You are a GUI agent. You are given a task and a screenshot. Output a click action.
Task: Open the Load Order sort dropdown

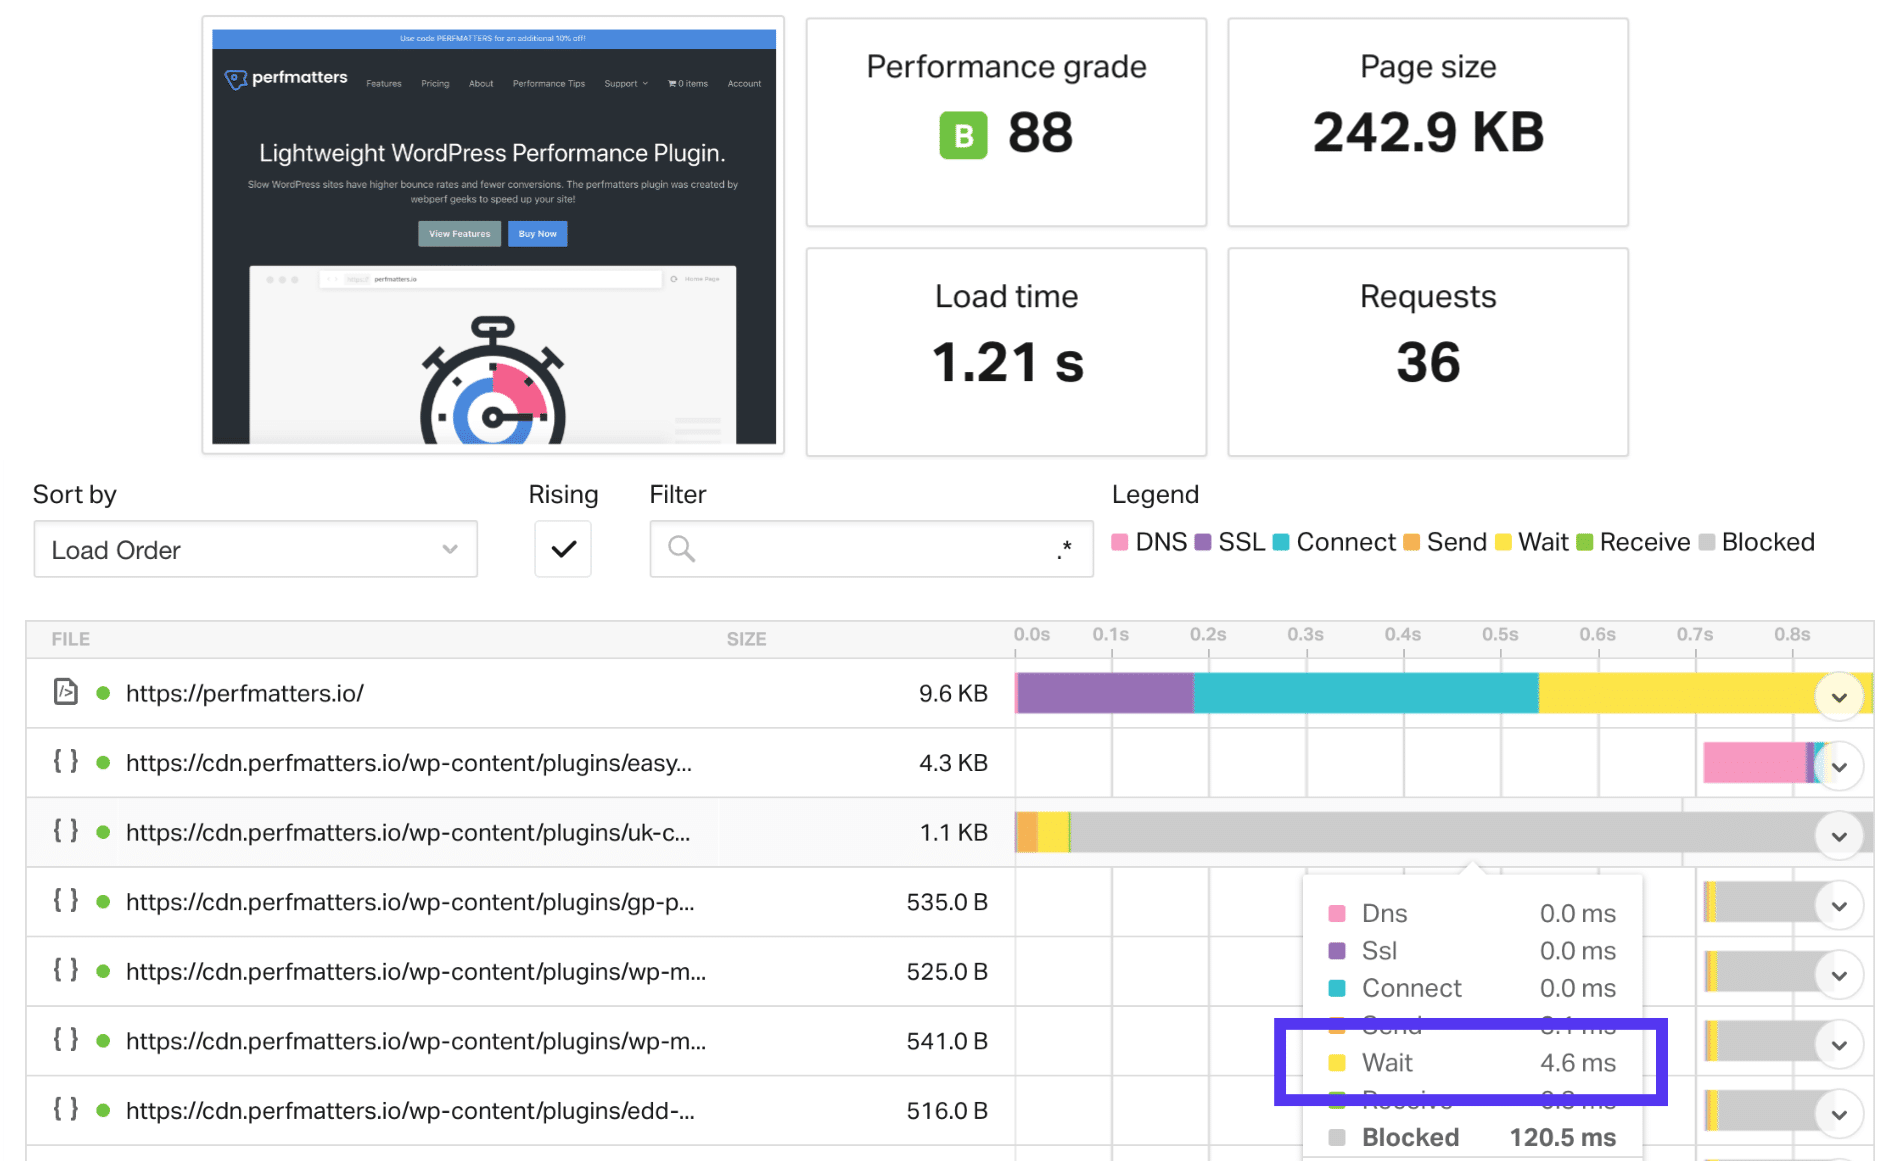pyautogui.click(x=255, y=549)
